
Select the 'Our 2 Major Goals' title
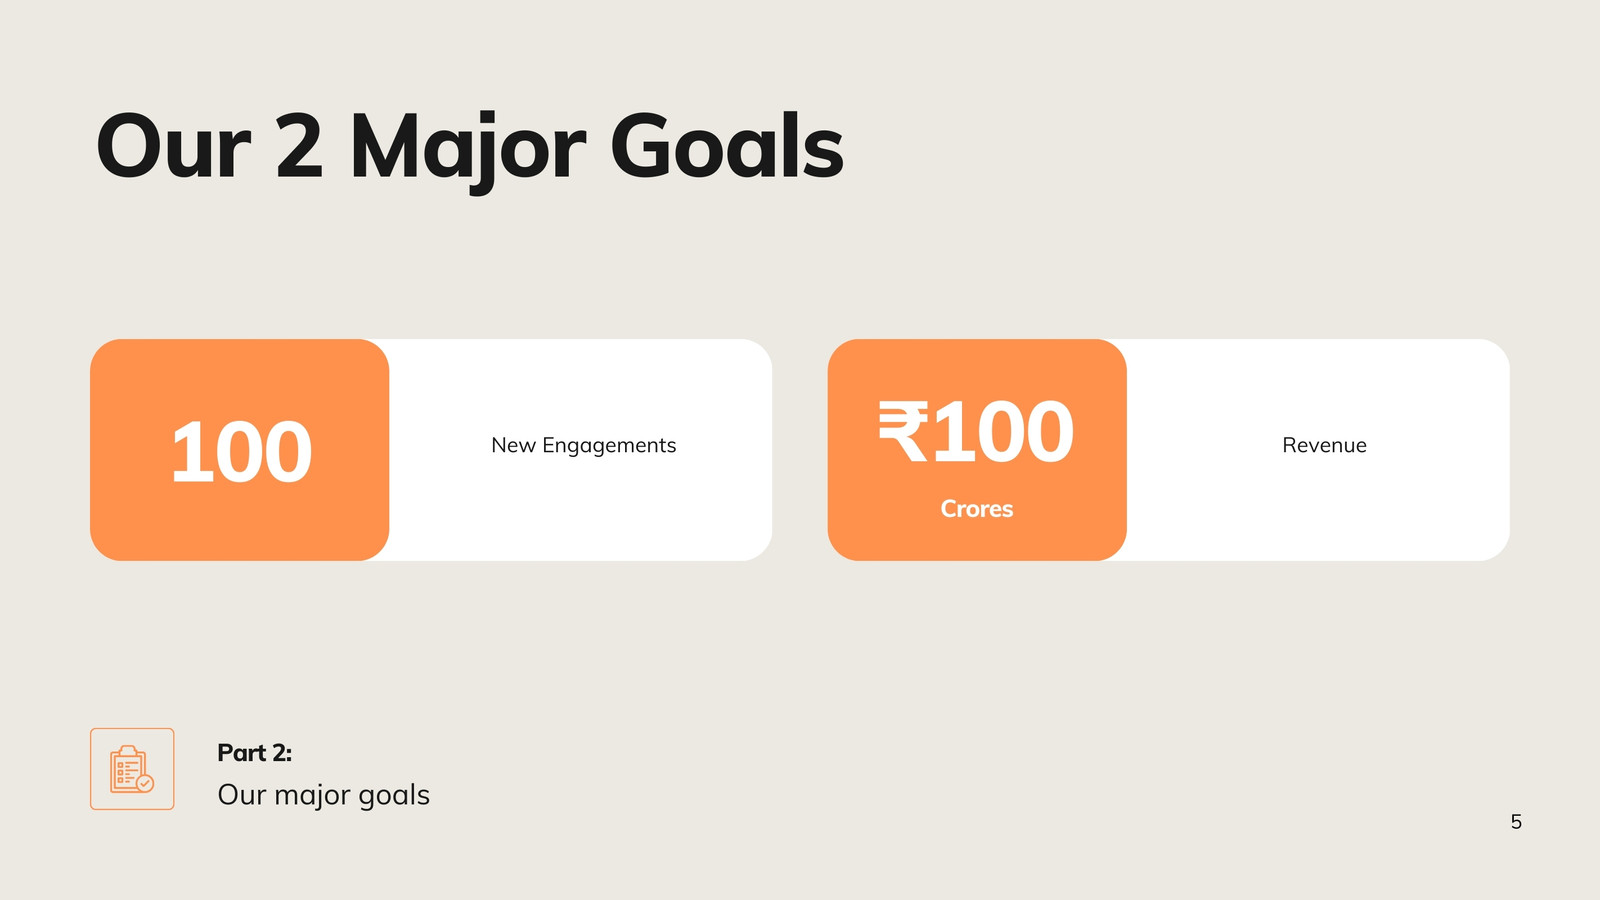click(x=470, y=148)
